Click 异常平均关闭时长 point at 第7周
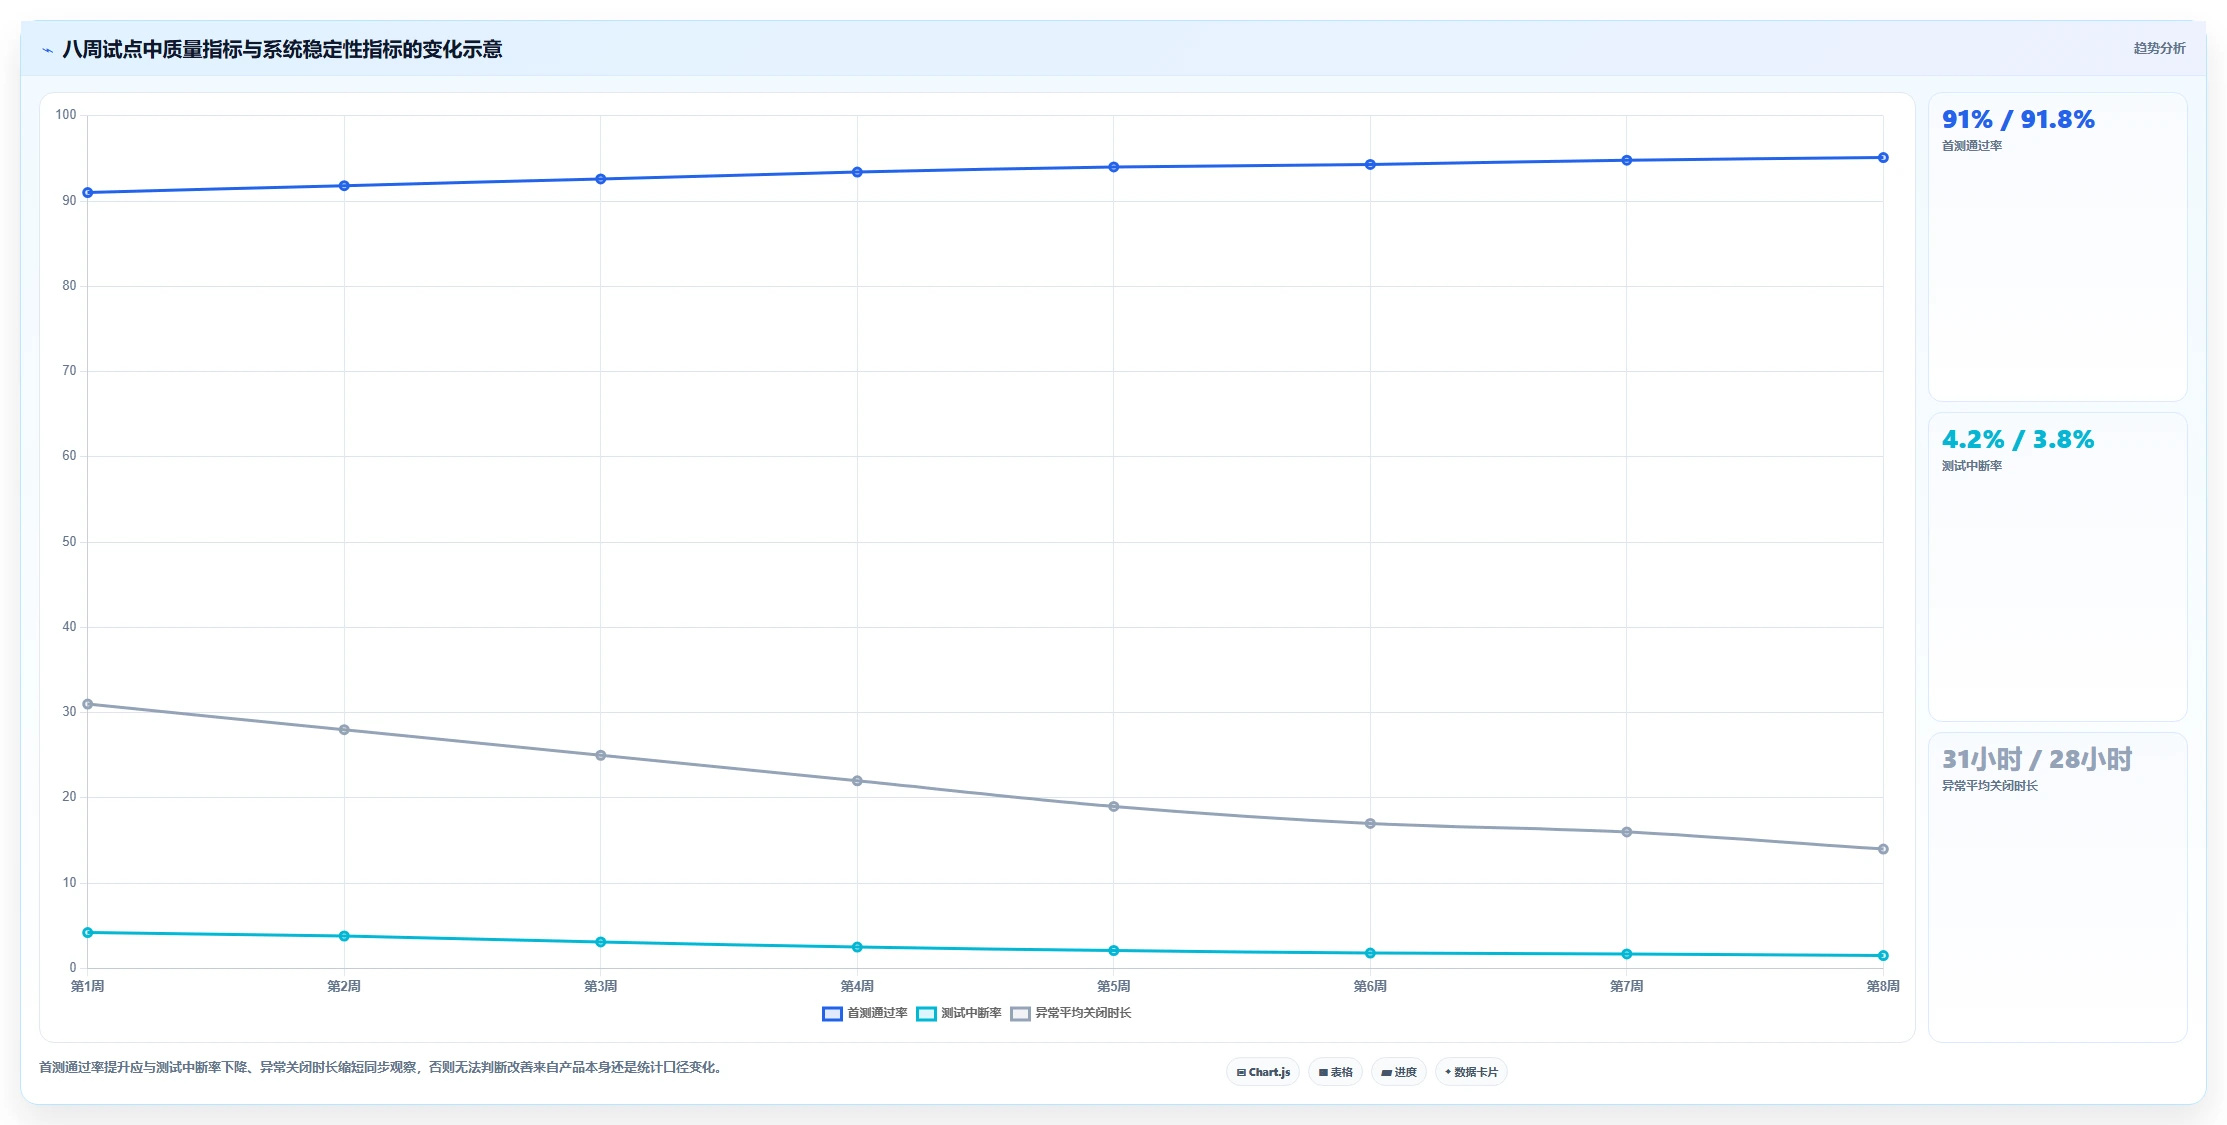2227x1125 pixels. pos(1627,832)
